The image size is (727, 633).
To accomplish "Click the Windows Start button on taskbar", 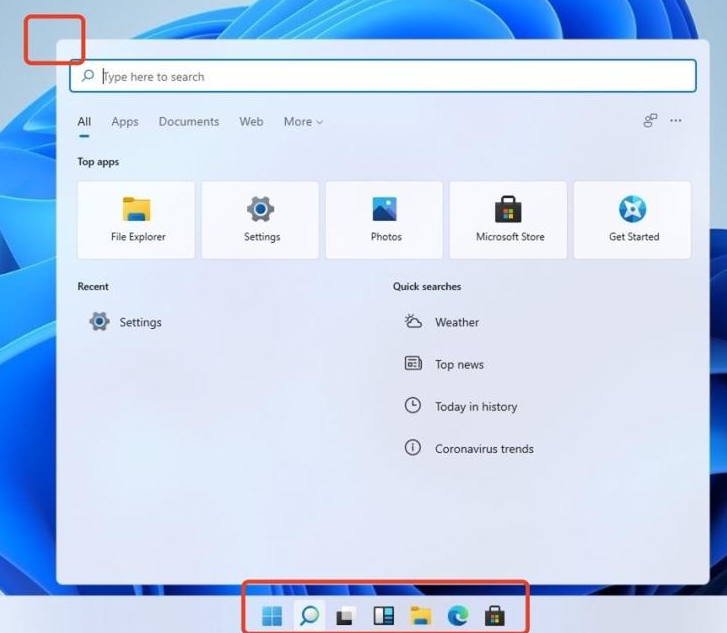I will pos(272,616).
